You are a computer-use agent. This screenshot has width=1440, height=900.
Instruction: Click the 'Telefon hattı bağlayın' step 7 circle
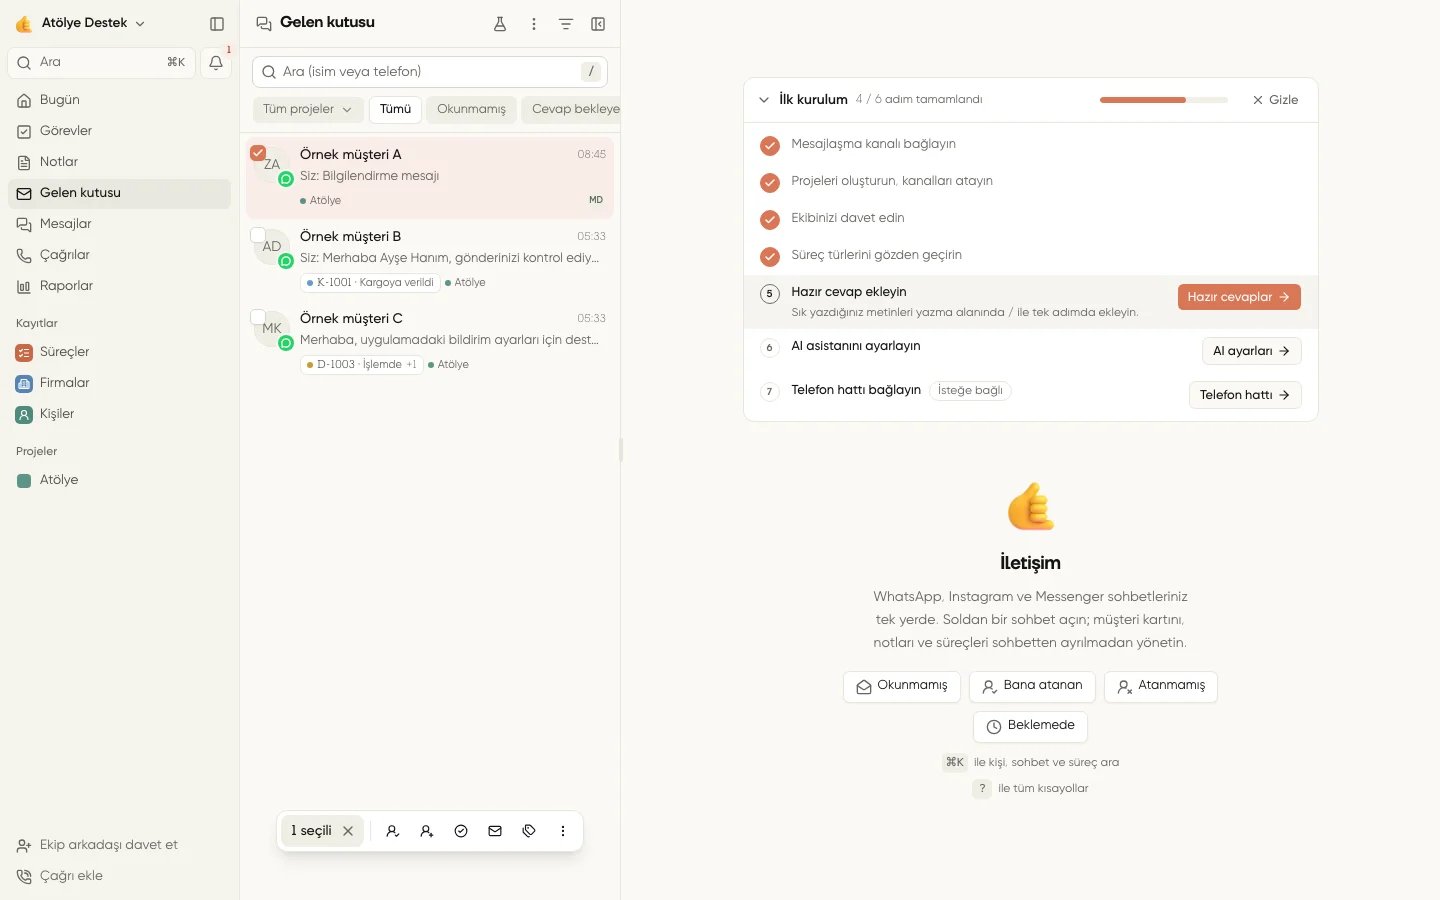tap(769, 391)
